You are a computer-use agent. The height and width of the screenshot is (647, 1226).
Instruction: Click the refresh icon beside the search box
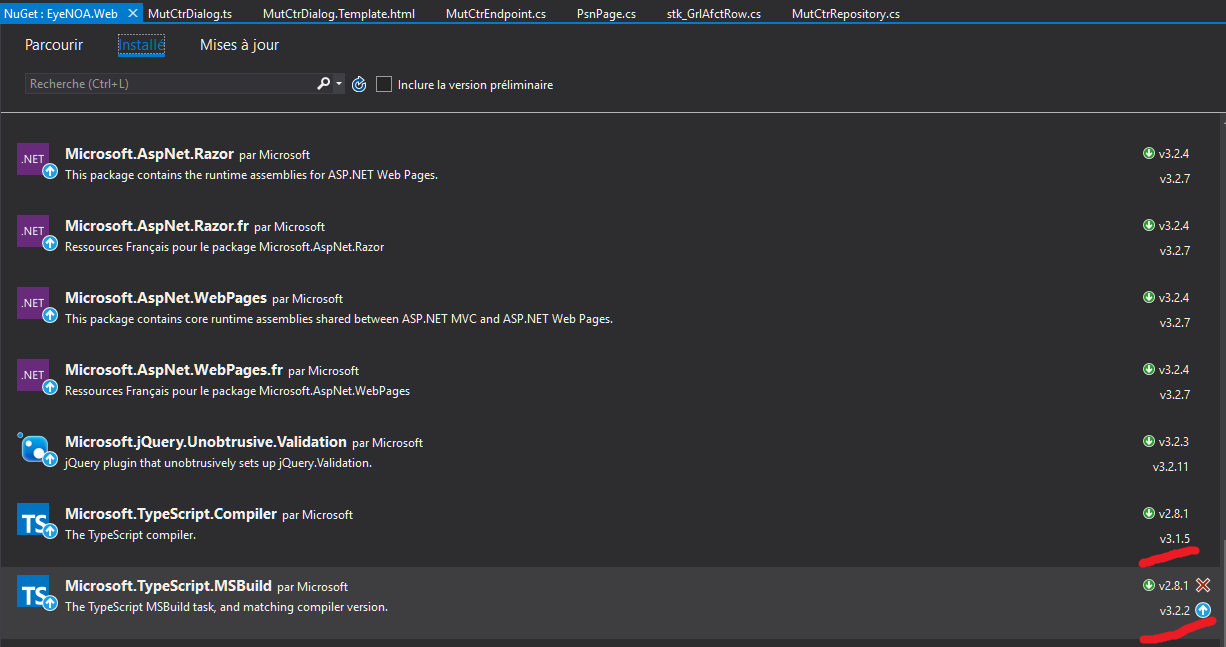359,84
